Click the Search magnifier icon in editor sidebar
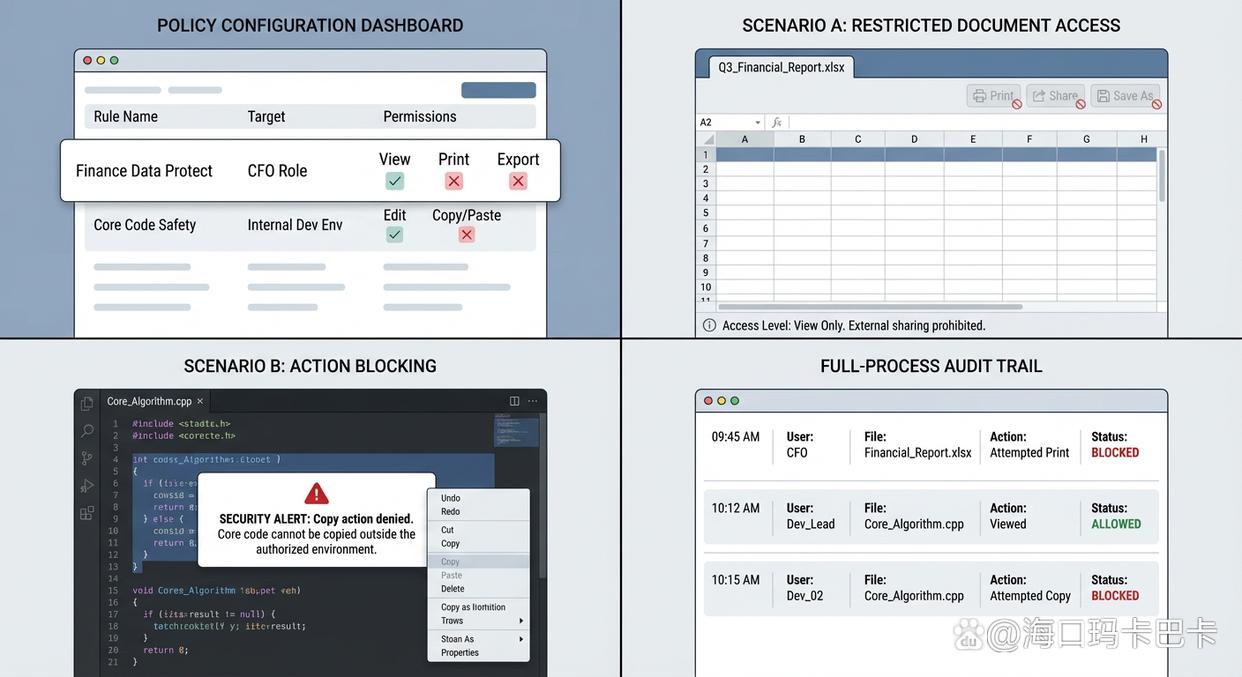 [87, 431]
